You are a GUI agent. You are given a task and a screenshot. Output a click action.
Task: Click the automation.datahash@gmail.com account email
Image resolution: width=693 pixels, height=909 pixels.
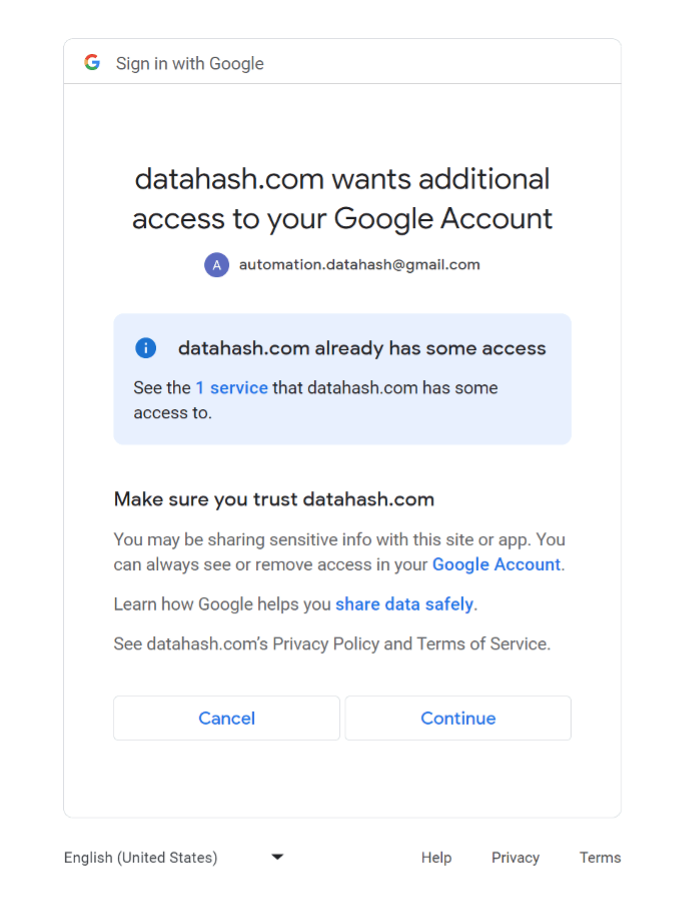[360, 264]
